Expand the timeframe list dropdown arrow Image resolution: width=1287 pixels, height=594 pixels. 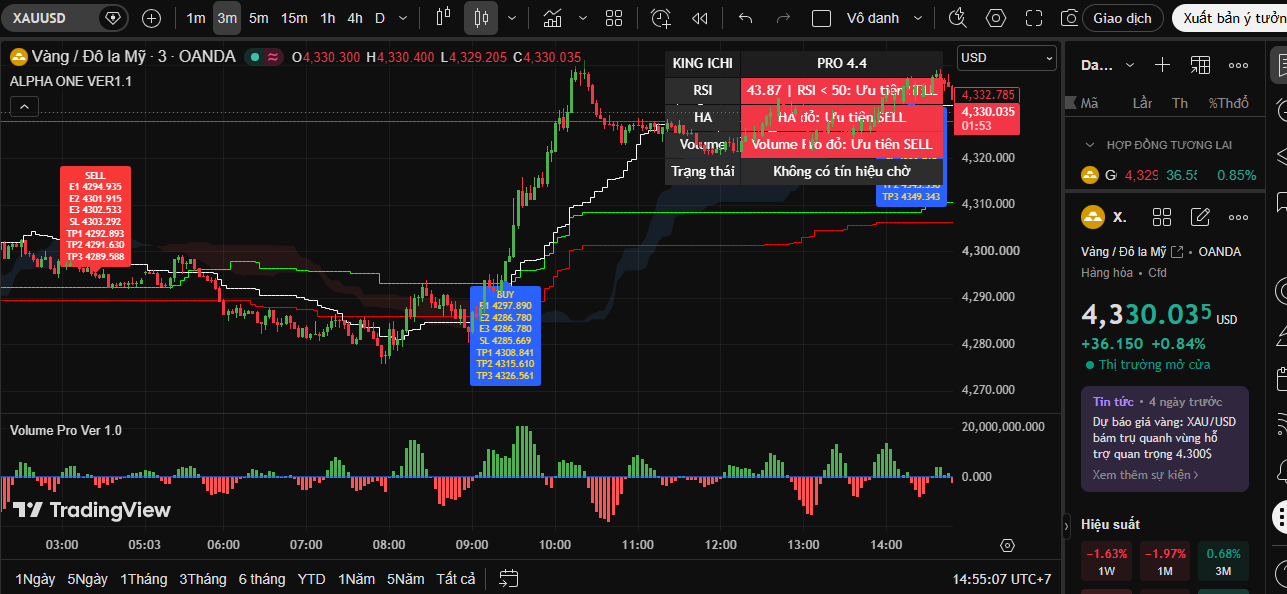coord(403,18)
